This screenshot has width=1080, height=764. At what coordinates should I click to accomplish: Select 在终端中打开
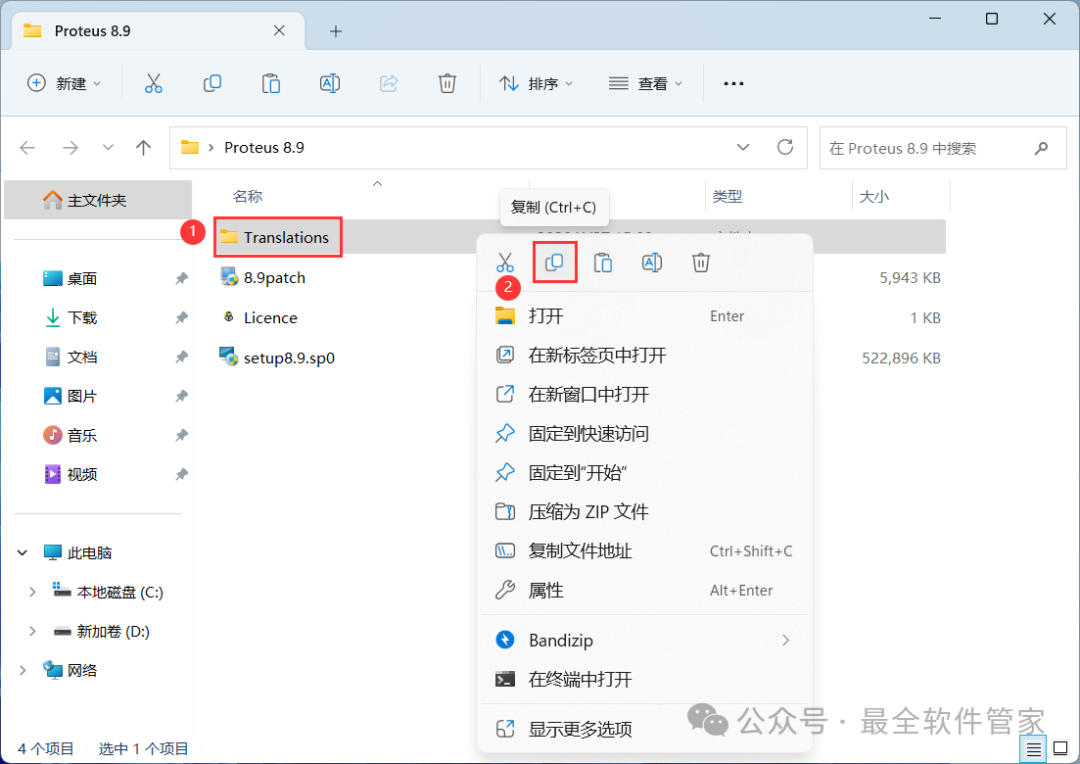click(x=645, y=679)
